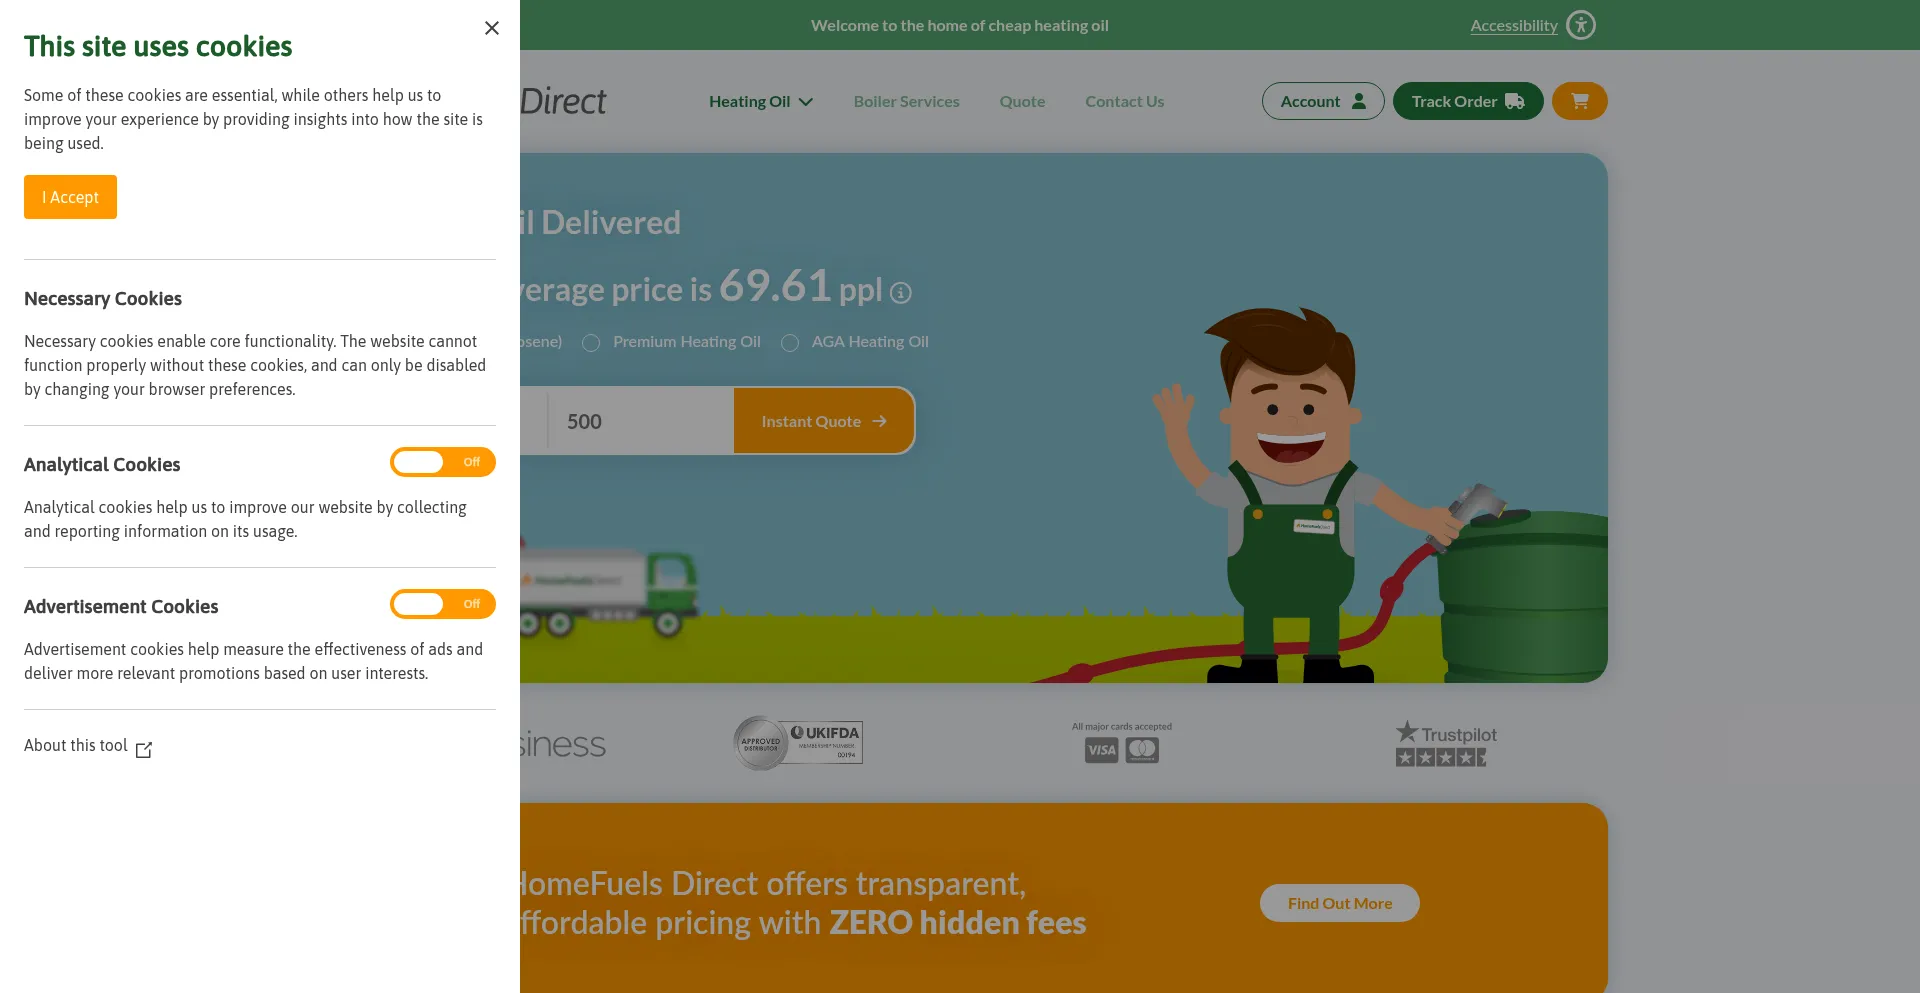Select Premium Heating Oil radio option

(x=591, y=343)
